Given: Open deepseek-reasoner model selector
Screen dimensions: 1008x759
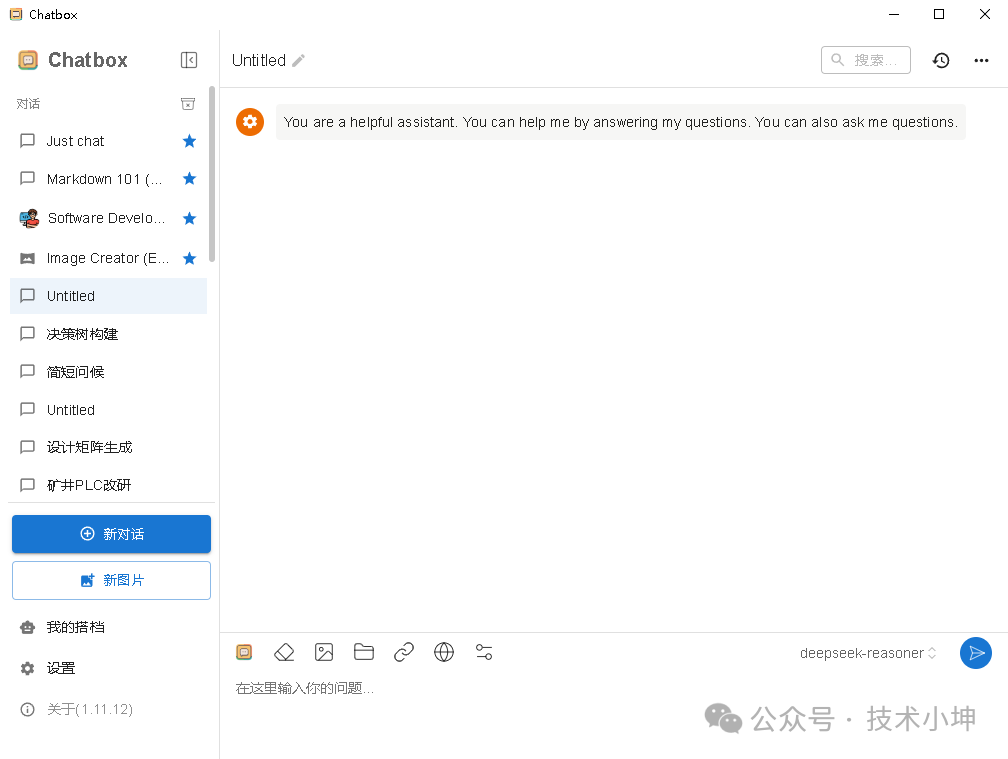Looking at the screenshot, I should [868, 653].
